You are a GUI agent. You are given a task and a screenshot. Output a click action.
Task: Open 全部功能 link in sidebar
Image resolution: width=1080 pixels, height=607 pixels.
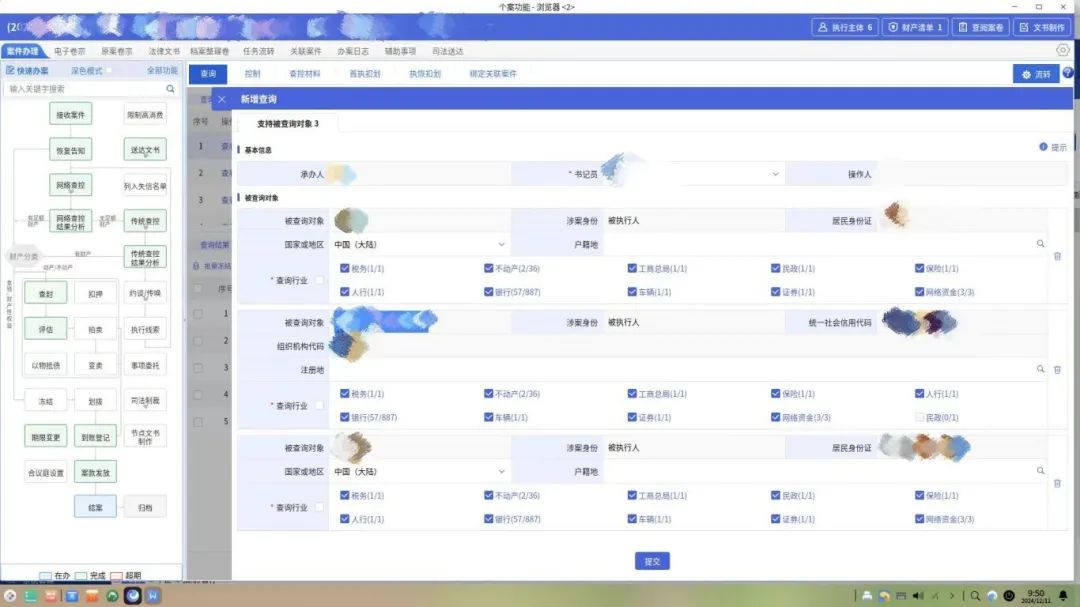click(162, 70)
